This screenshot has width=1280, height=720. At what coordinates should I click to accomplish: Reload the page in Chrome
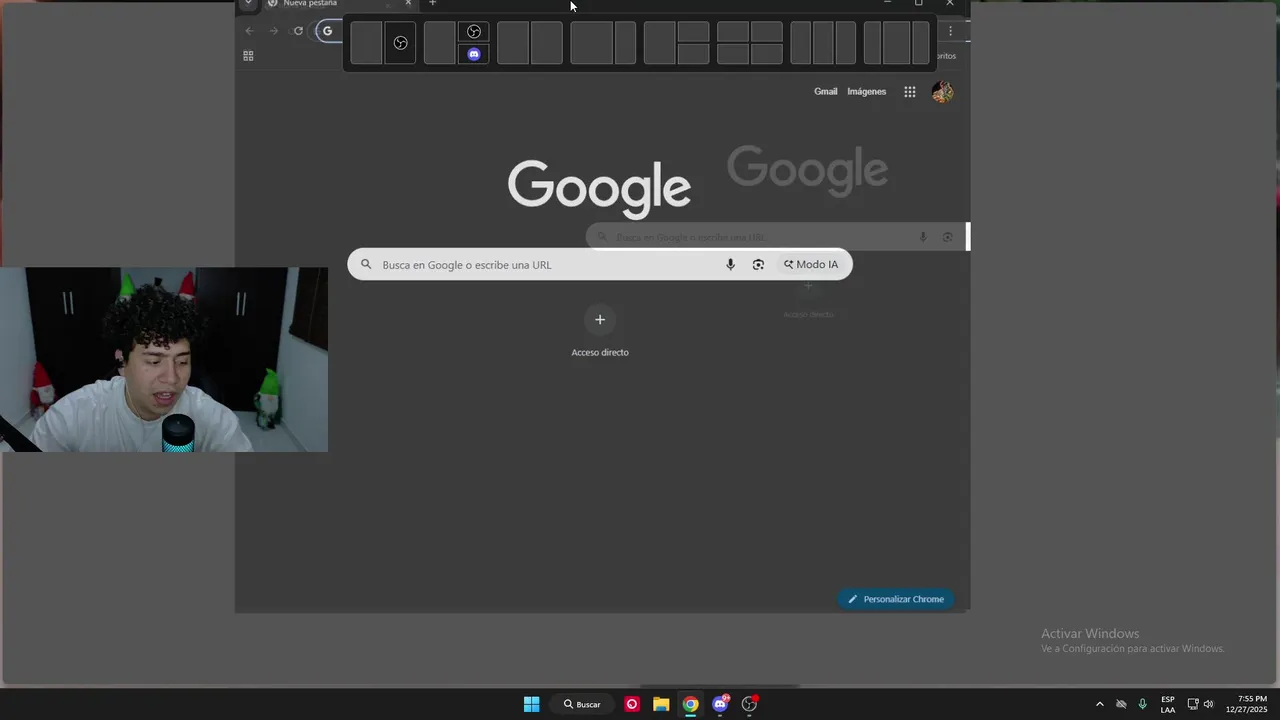[298, 31]
